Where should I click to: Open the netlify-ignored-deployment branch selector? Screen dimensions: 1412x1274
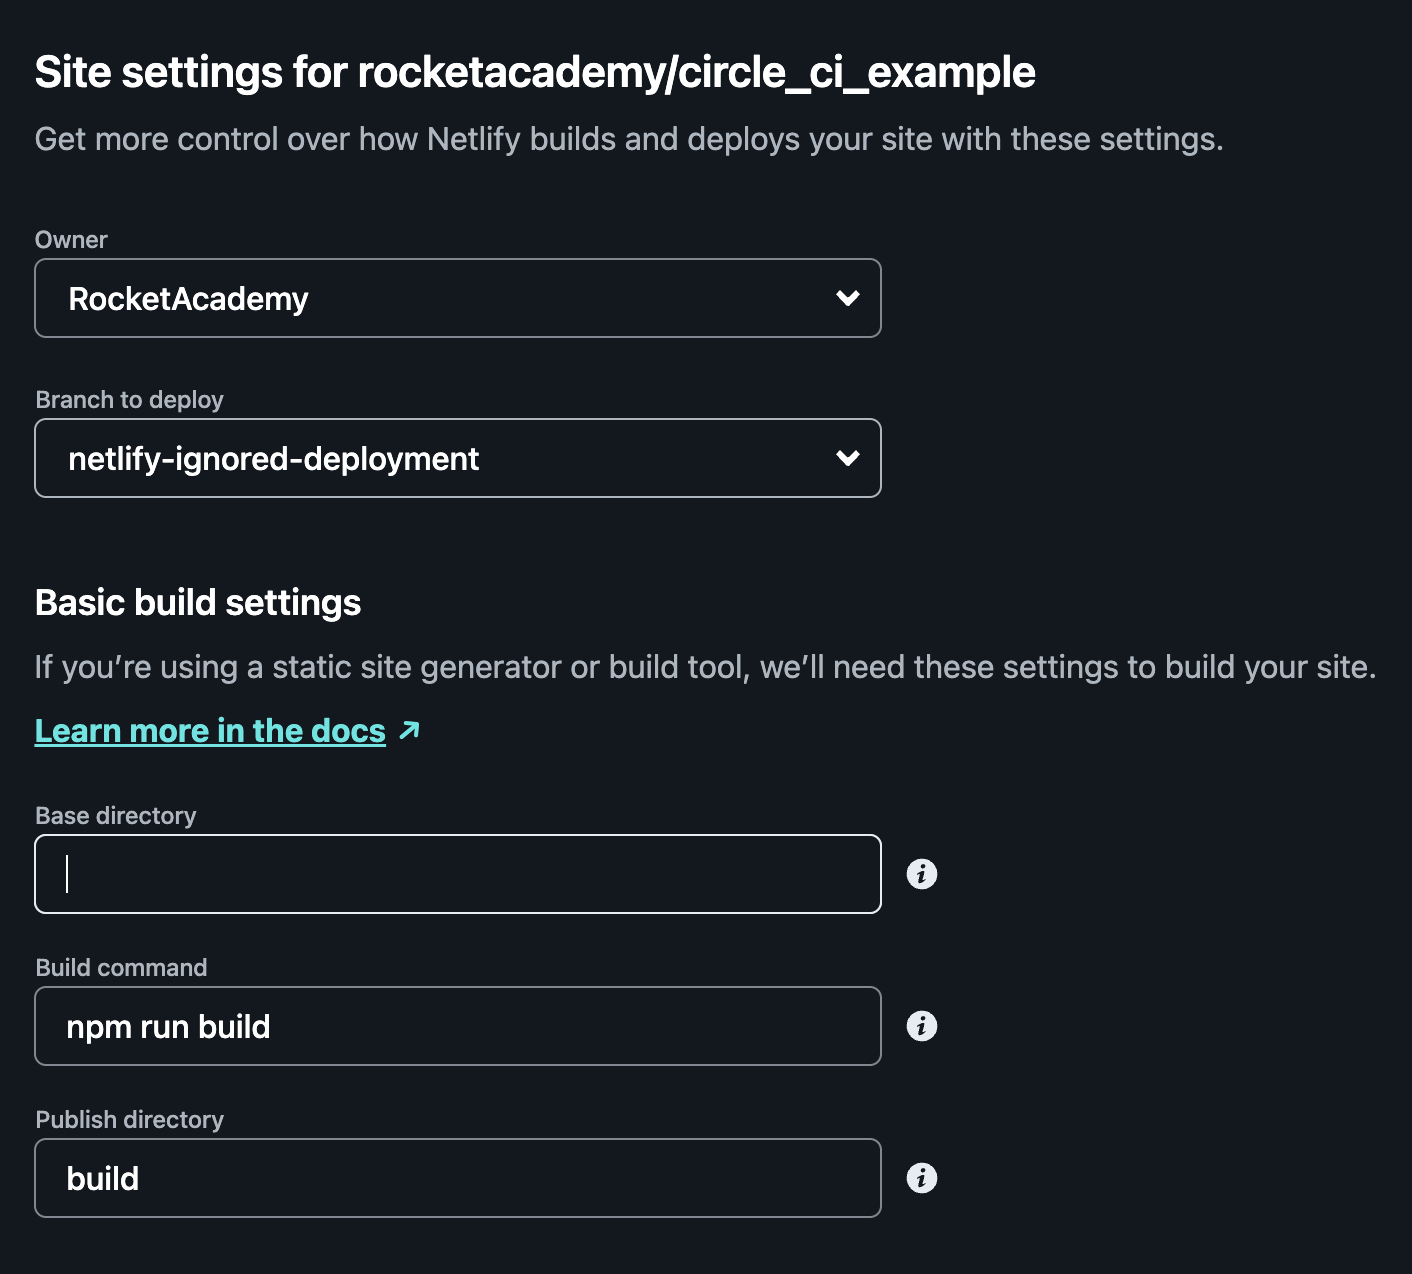pos(457,458)
